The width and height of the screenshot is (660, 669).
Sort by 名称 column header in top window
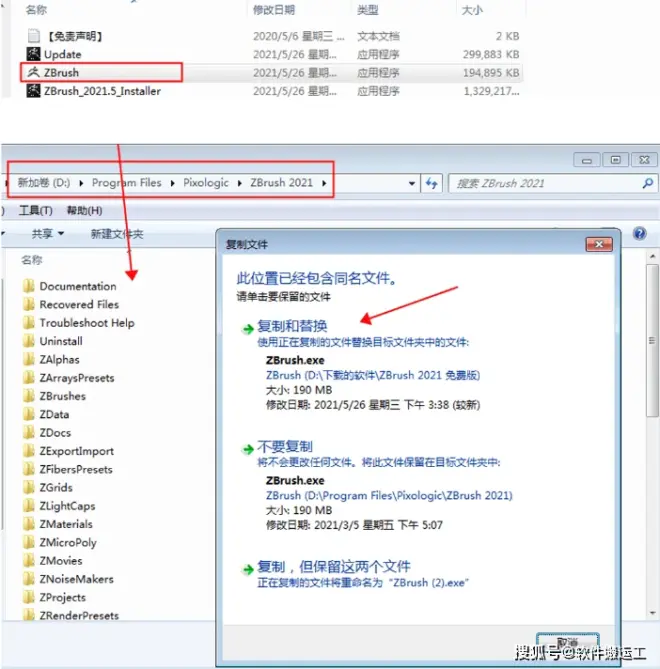point(36,10)
